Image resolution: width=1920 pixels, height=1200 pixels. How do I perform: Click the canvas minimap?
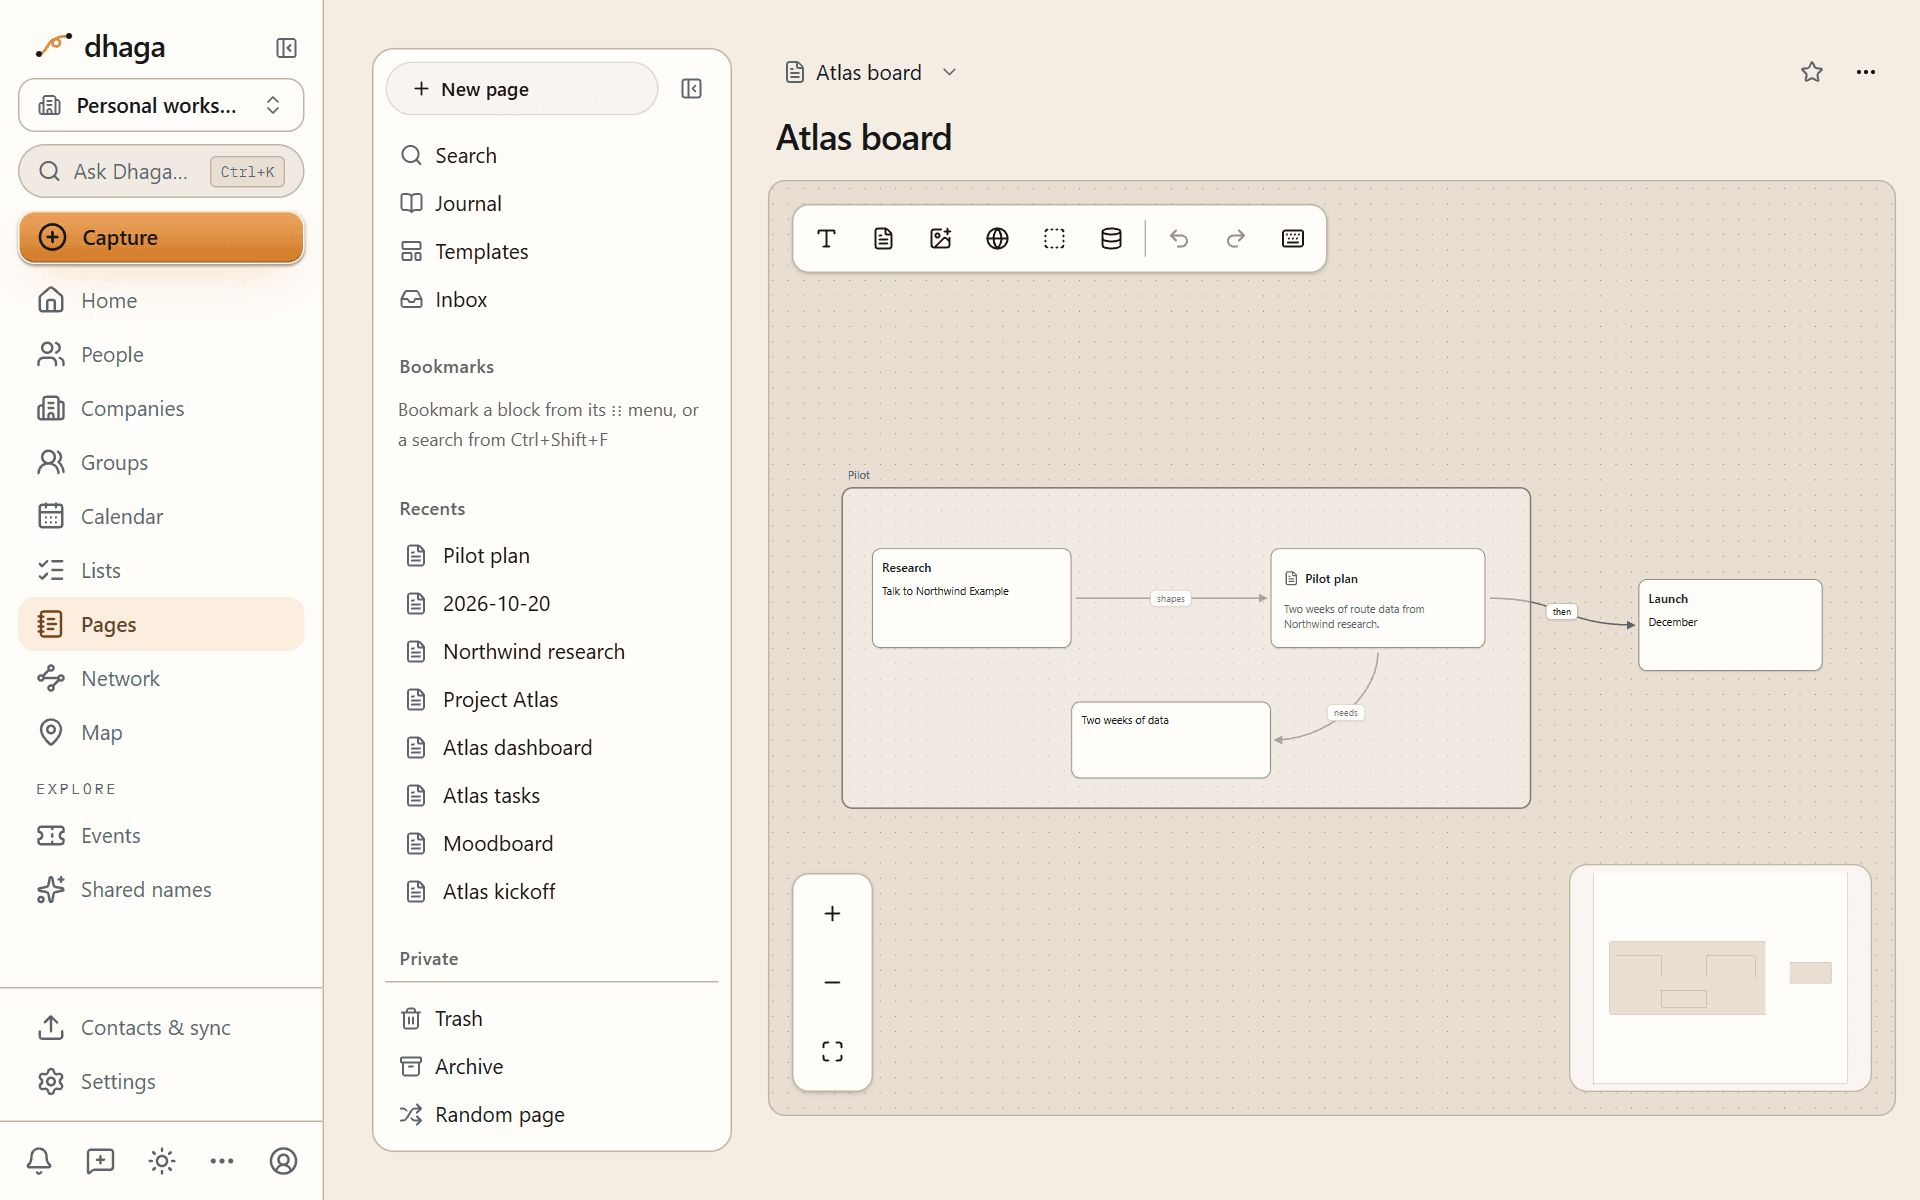click(1720, 977)
